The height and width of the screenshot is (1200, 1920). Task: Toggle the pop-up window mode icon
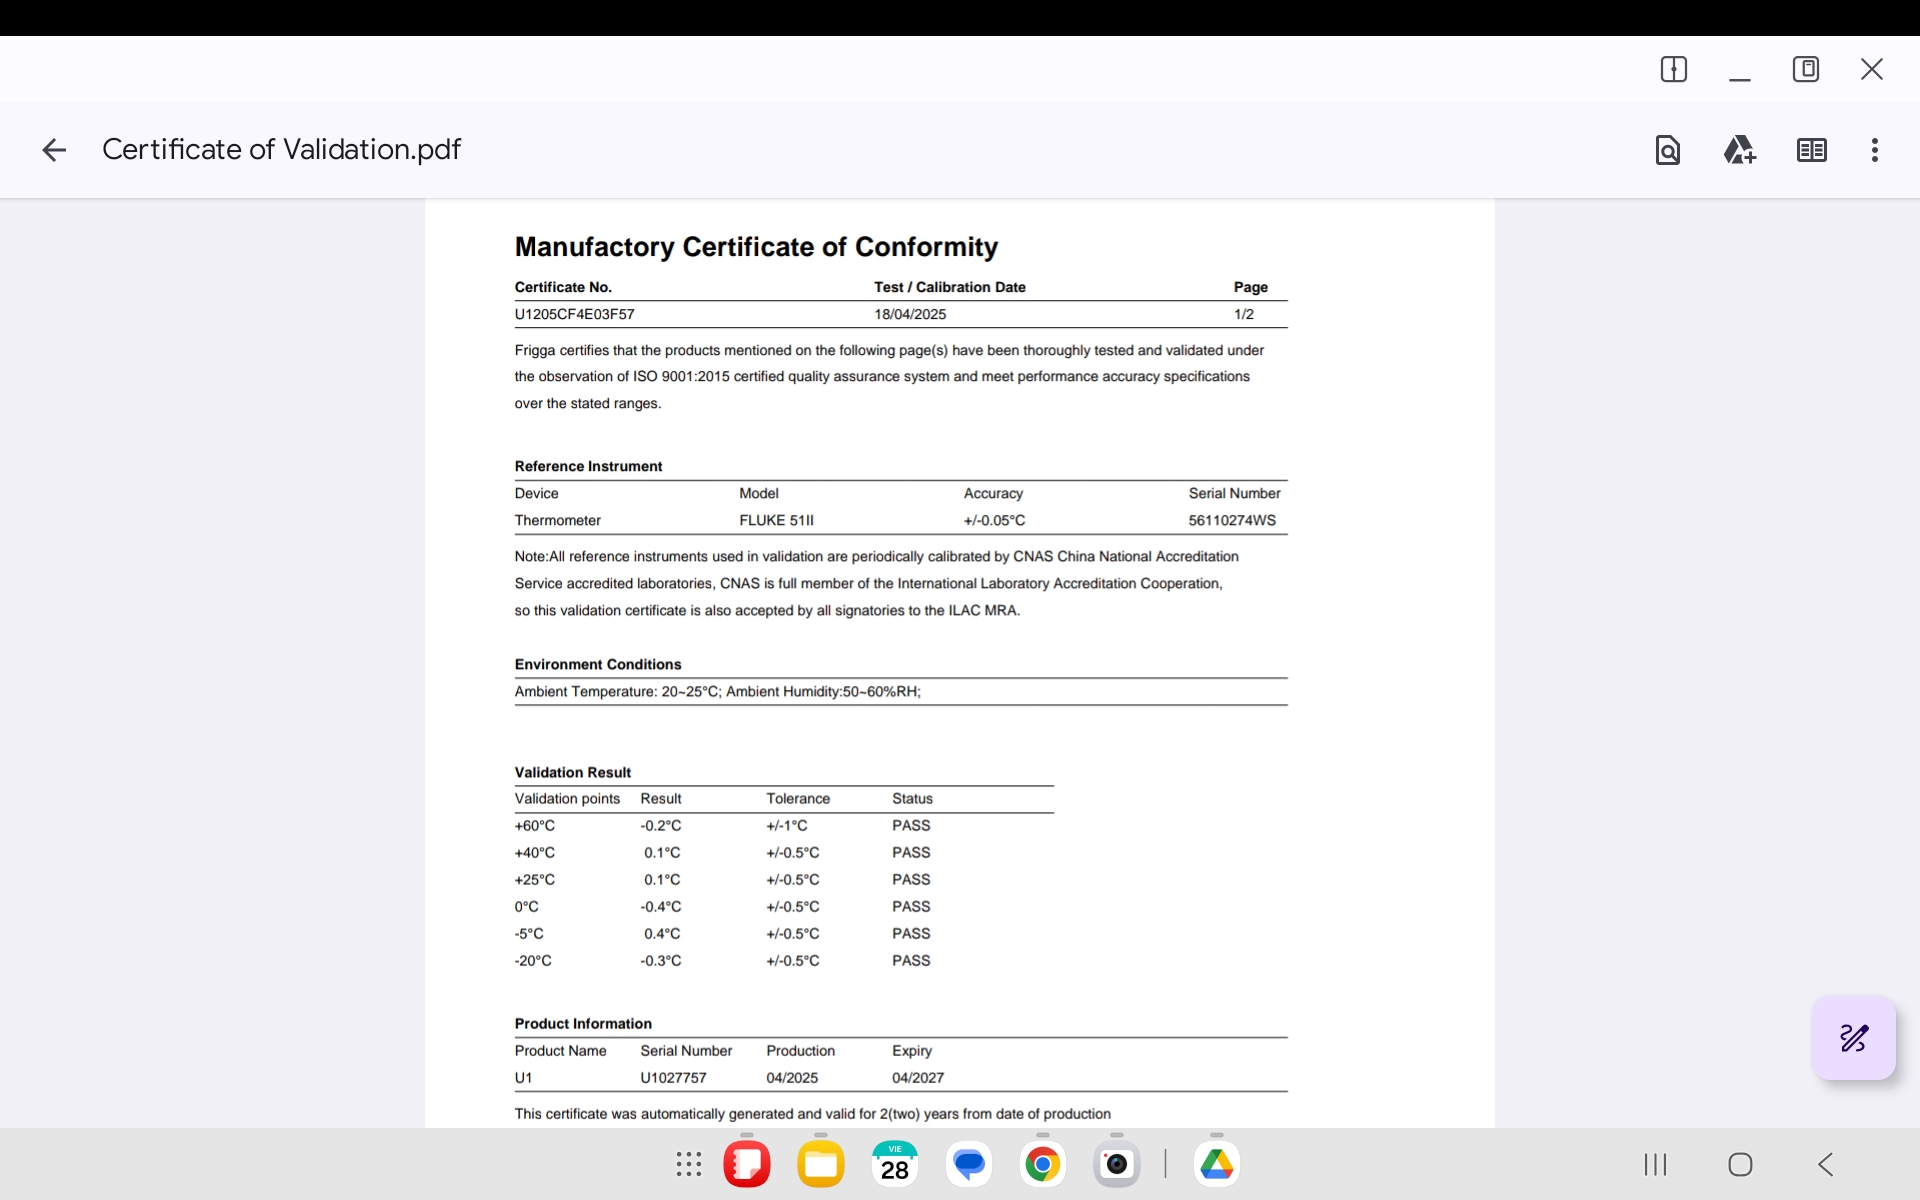click(x=1805, y=69)
